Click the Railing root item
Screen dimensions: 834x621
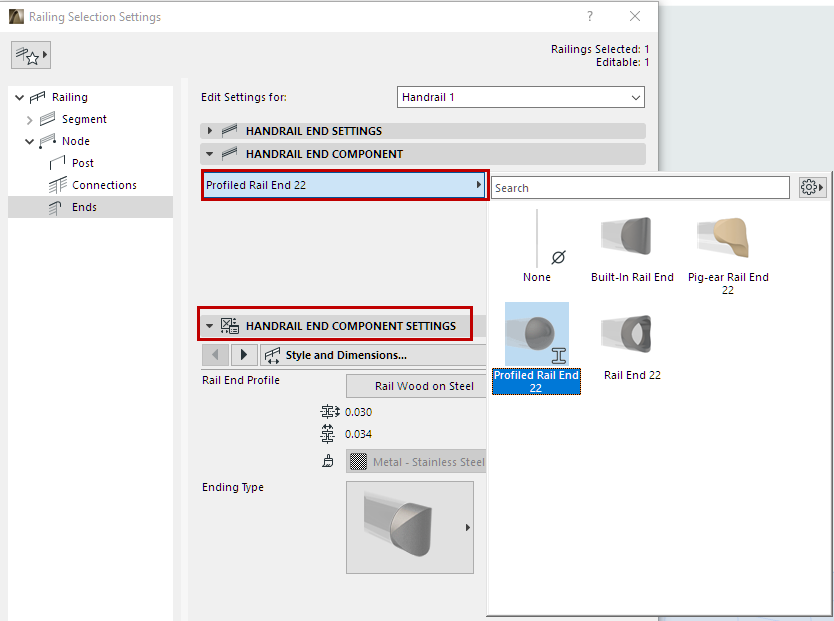(70, 97)
